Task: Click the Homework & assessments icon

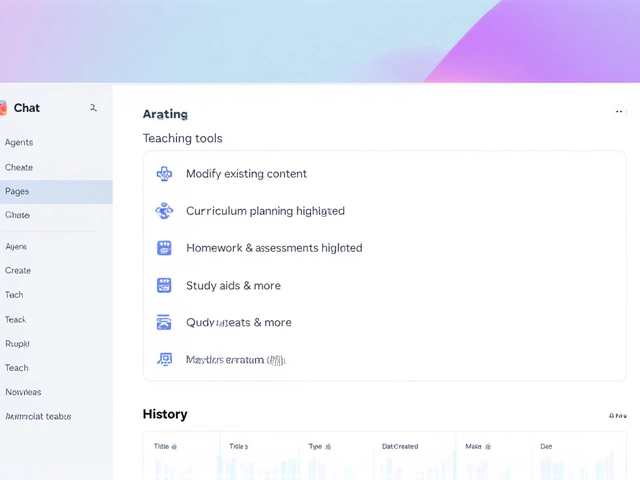Action: pyautogui.click(x=164, y=248)
